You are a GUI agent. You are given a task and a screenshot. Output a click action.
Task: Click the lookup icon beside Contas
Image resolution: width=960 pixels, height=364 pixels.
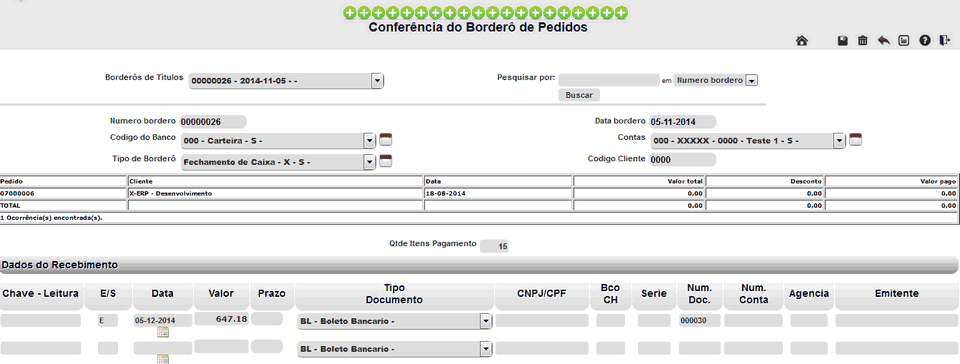[x=855, y=139]
